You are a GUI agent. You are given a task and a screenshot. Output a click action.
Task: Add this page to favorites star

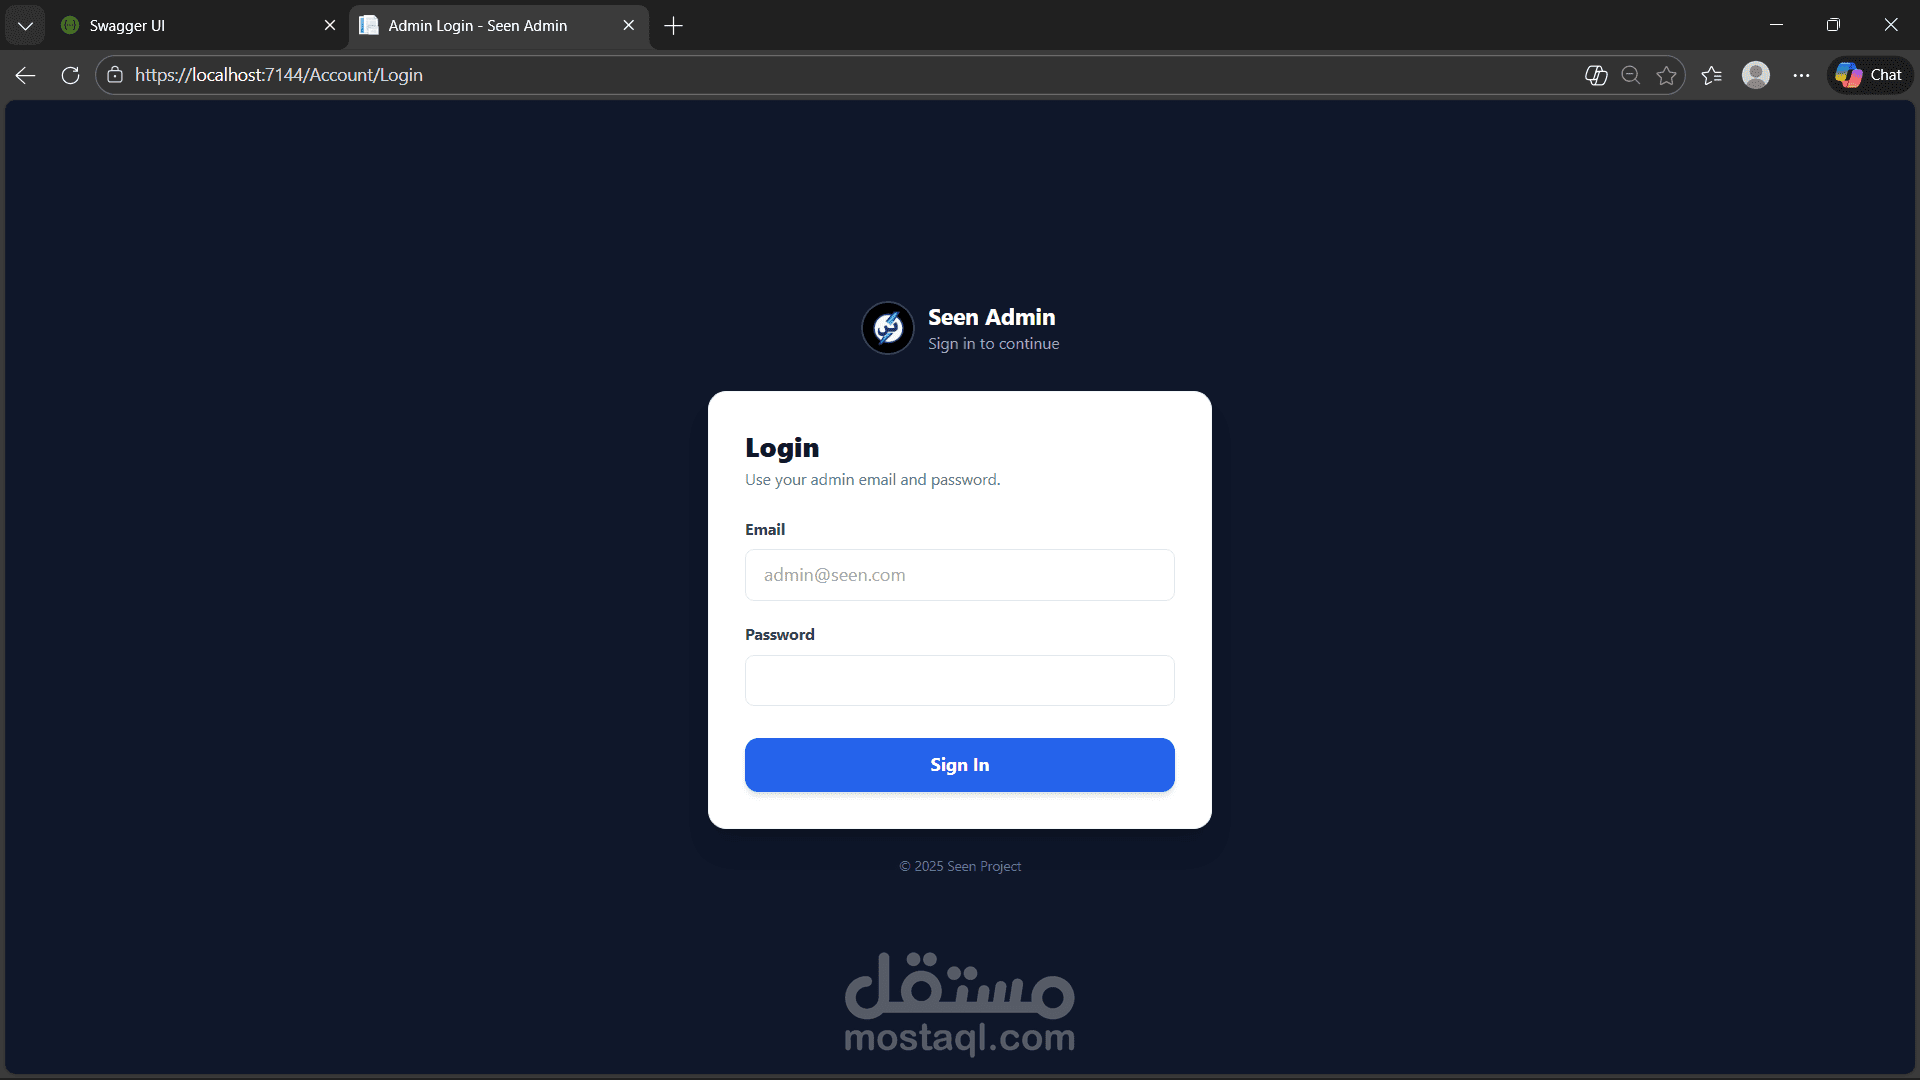click(x=1666, y=75)
